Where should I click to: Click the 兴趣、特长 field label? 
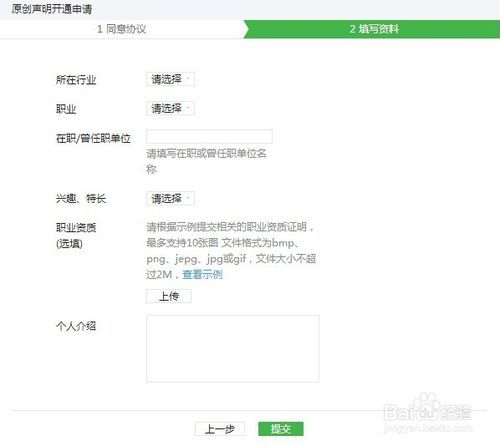(x=81, y=199)
